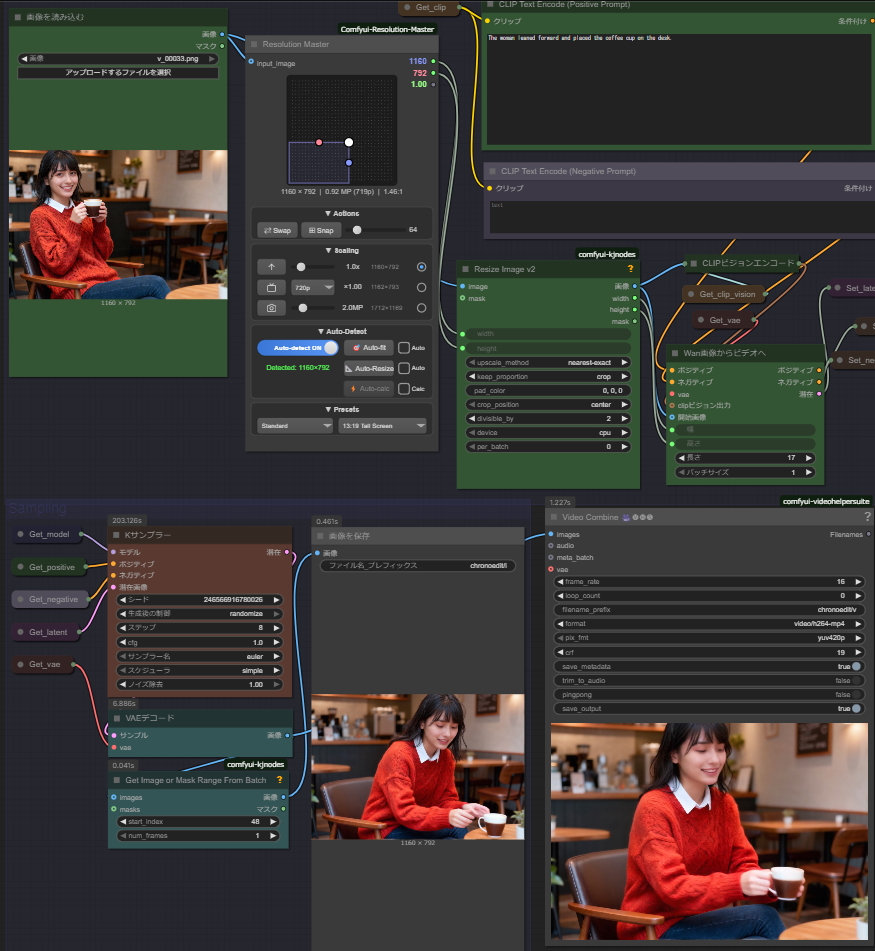Increase ステップ value with its right arrow
Image resolution: width=875 pixels, height=951 pixels.
pyautogui.click(x=277, y=628)
